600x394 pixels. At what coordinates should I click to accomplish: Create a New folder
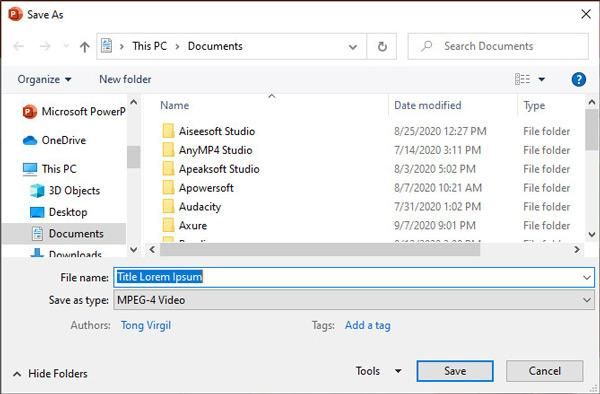[125, 79]
